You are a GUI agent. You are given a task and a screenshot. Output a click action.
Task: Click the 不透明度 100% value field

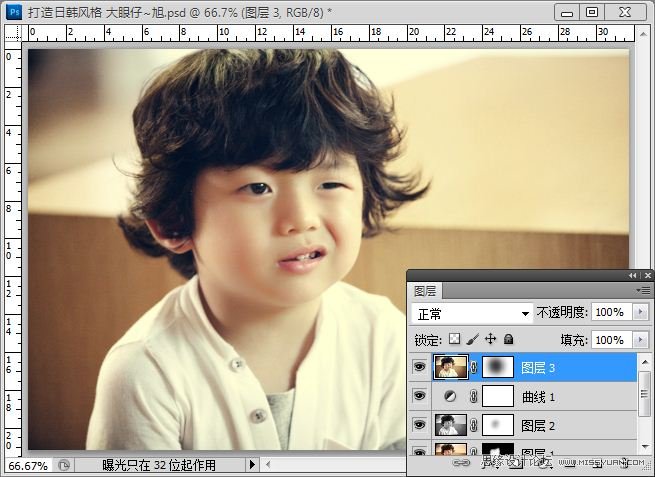pyautogui.click(x=612, y=312)
